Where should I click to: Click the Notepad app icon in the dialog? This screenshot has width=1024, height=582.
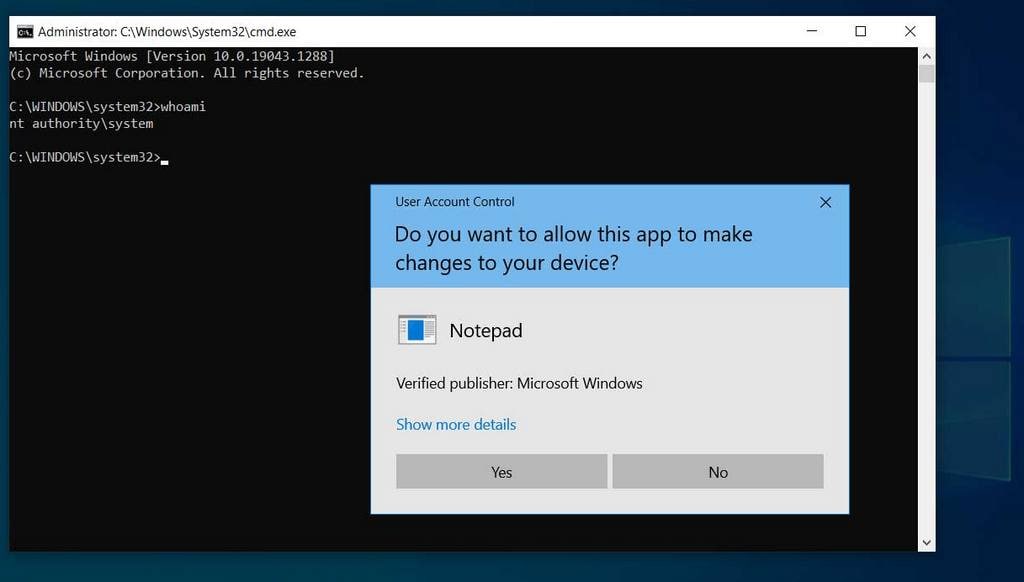(x=417, y=330)
